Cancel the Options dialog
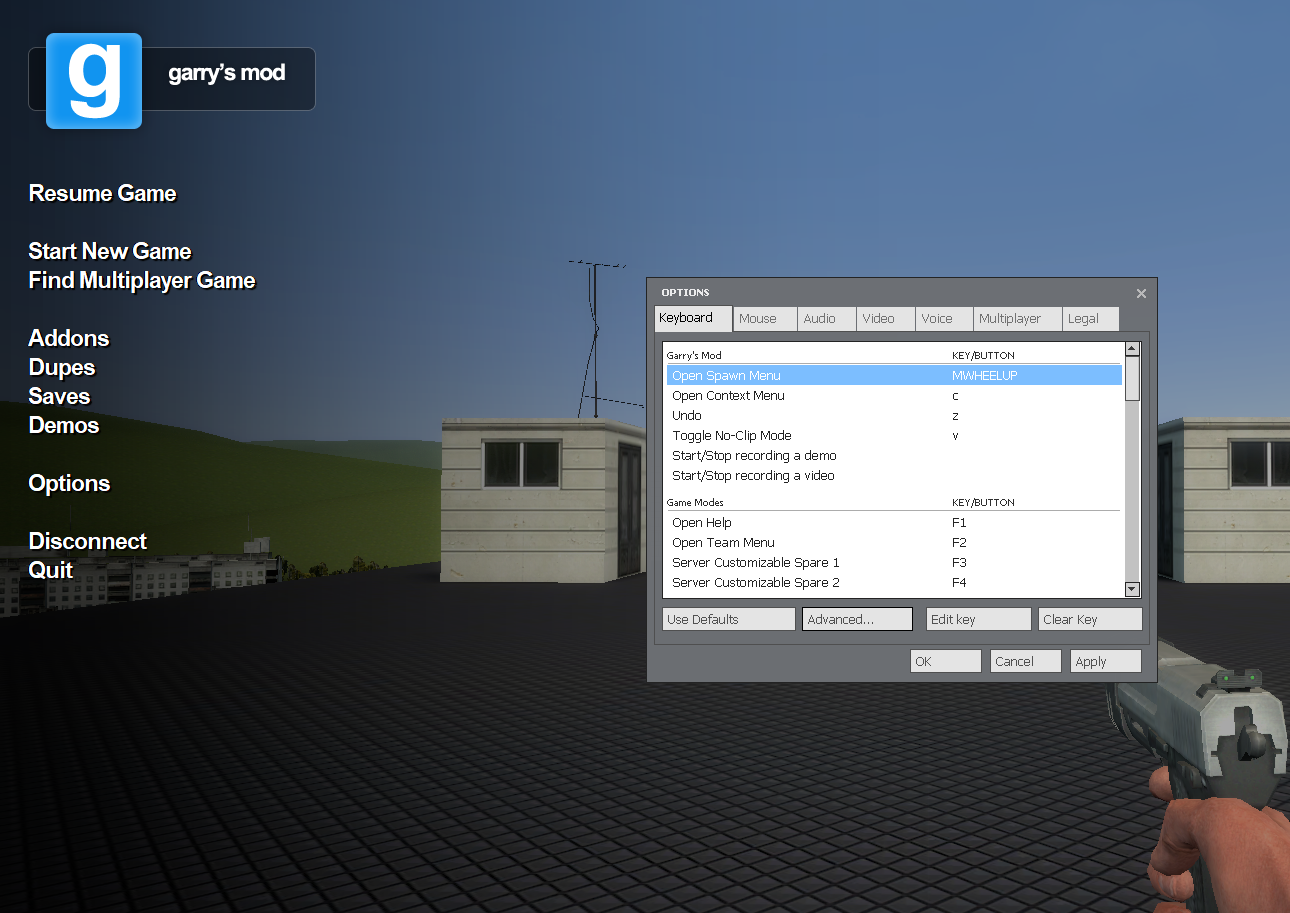The image size is (1290, 913). [x=1025, y=661]
